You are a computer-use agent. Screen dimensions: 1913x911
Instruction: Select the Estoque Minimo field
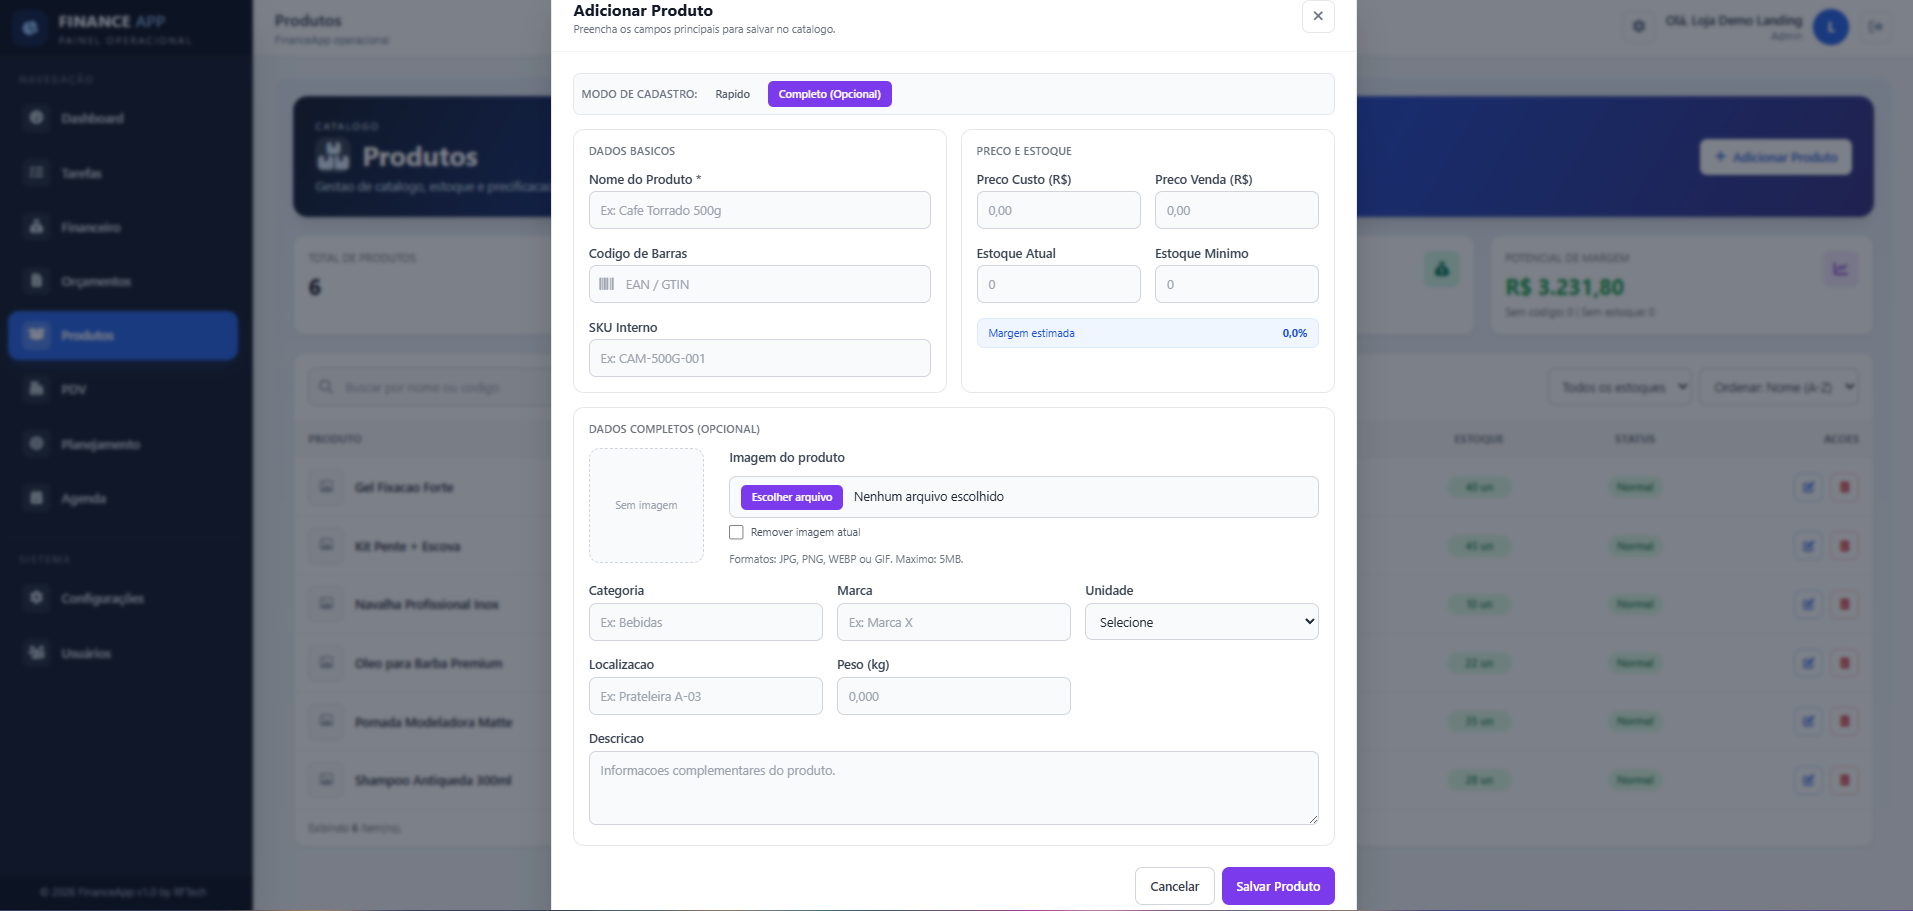(x=1236, y=284)
